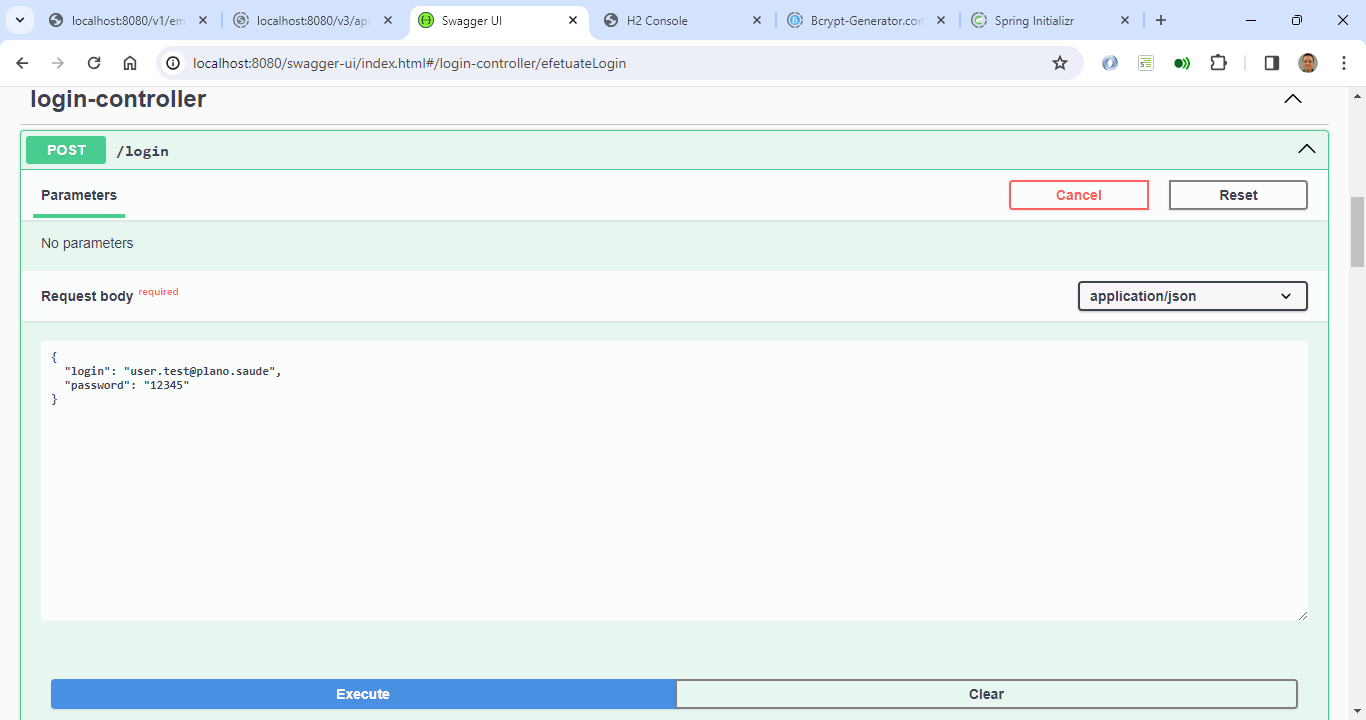Click the green broadcast extension icon
The image size is (1366, 720).
[1182, 63]
